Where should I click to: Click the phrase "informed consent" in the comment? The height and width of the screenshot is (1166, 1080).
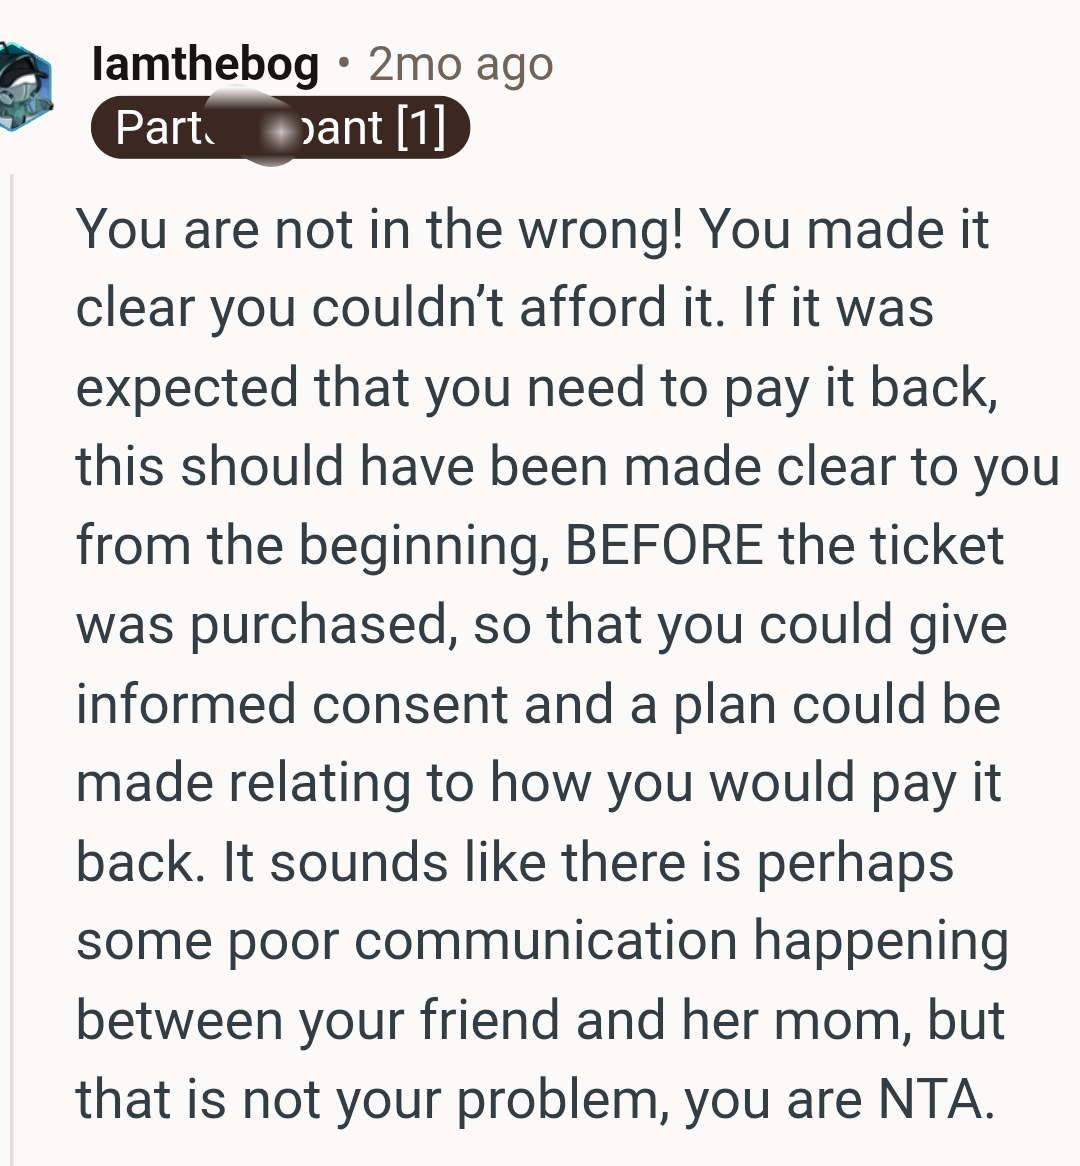(292, 703)
